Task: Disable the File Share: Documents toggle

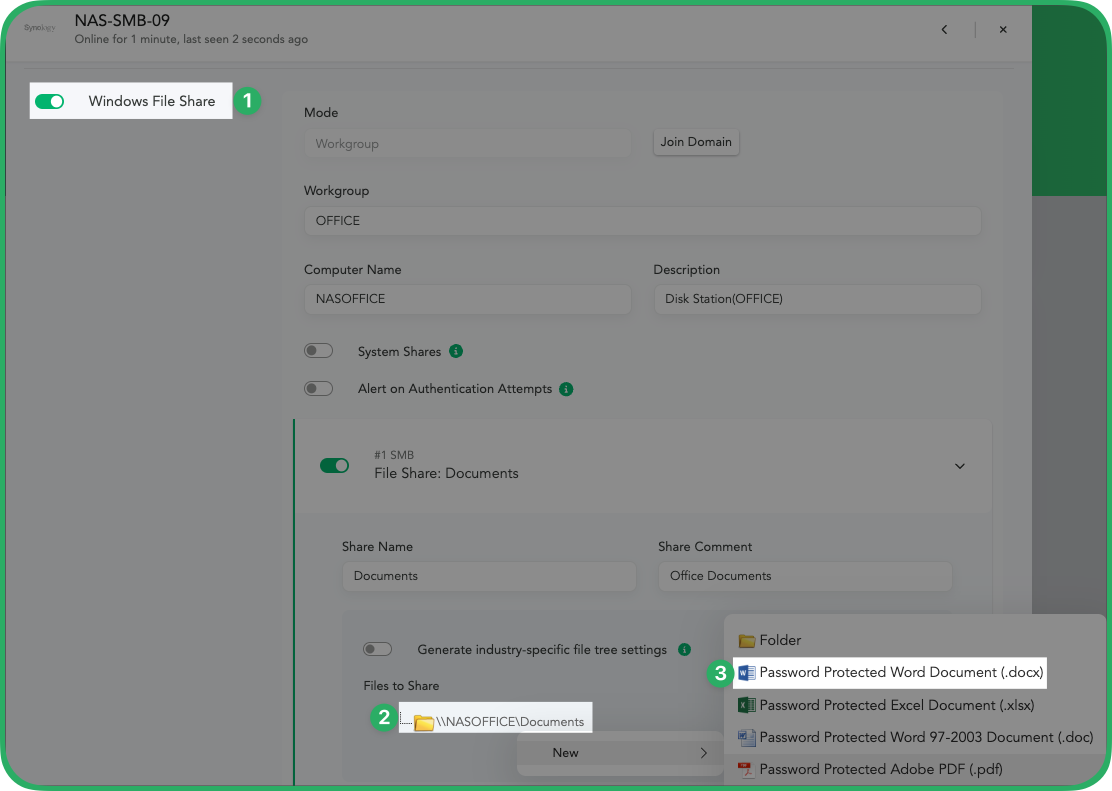Action: [334, 465]
